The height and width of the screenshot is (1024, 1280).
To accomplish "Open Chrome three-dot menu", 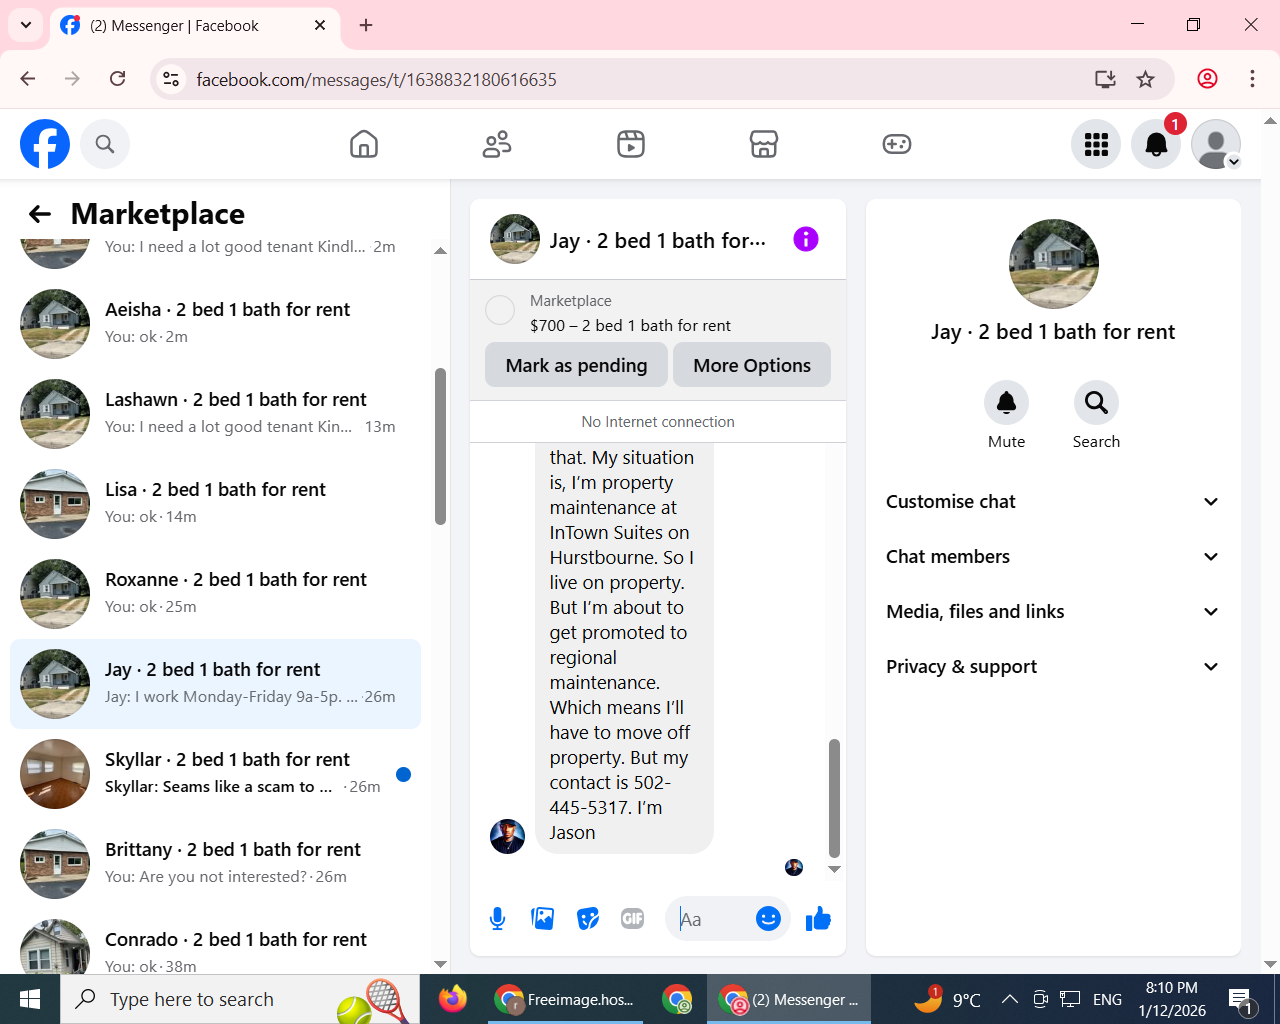I will pyautogui.click(x=1252, y=79).
